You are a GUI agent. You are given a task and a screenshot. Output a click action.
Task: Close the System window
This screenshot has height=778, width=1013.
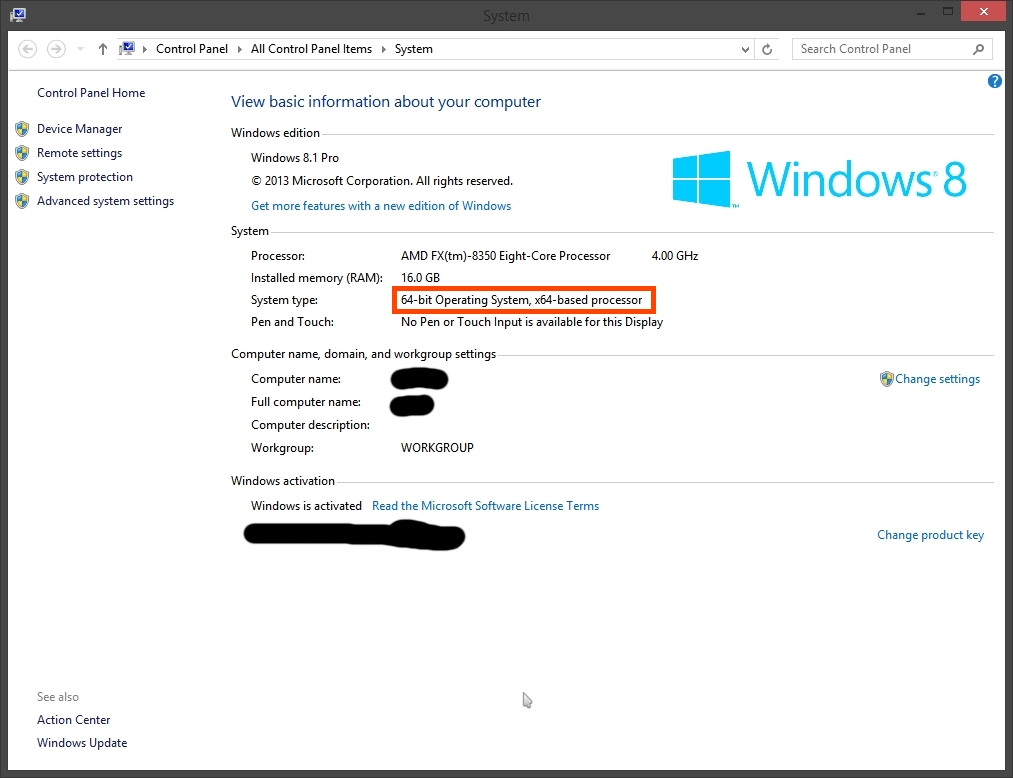(x=983, y=12)
